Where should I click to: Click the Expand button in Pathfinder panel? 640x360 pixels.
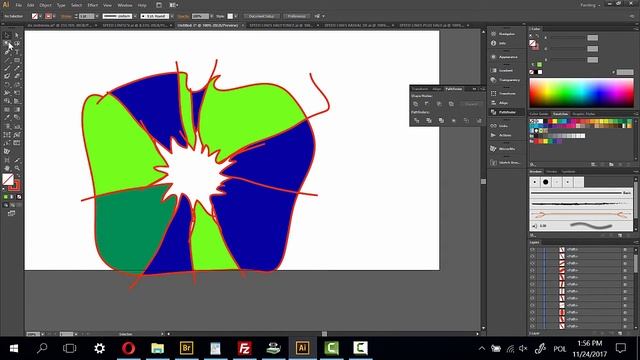point(471,104)
